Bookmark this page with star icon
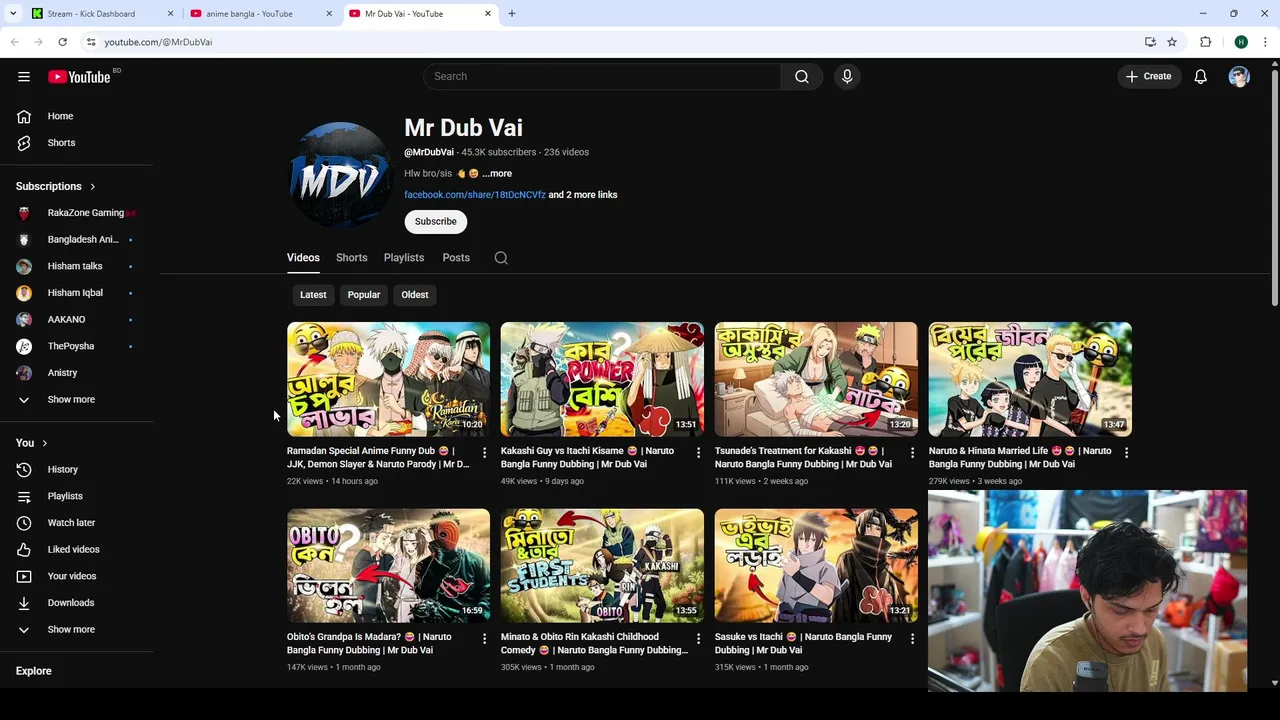Screen dimensions: 1280x720 click(1172, 42)
